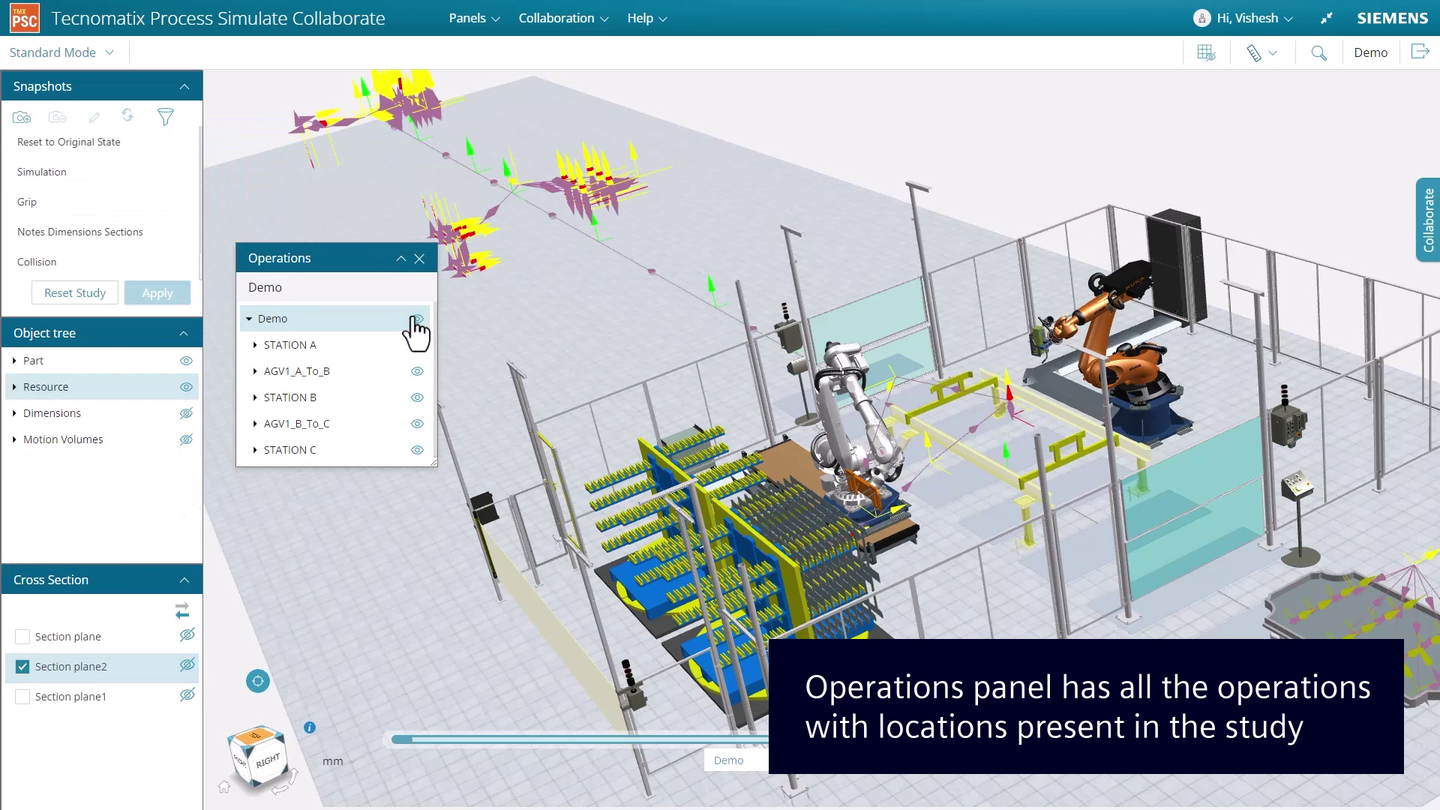The width and height of the screenshot is (1440, 810).
Task: Open the snapshot filter funnel icon
Action: point(165,117)
